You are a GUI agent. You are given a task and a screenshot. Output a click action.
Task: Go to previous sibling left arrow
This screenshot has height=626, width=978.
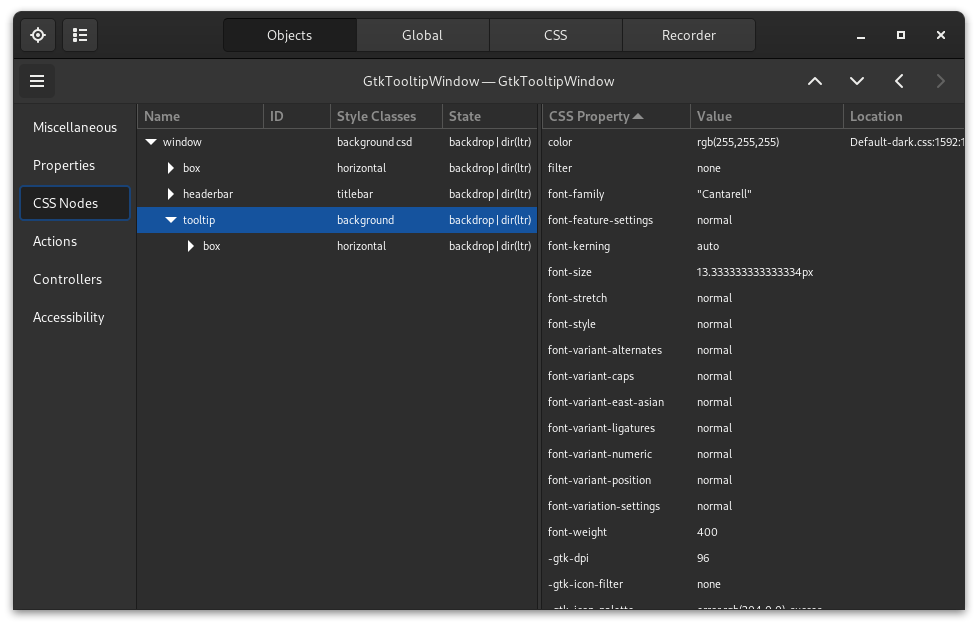coord(899,81)
